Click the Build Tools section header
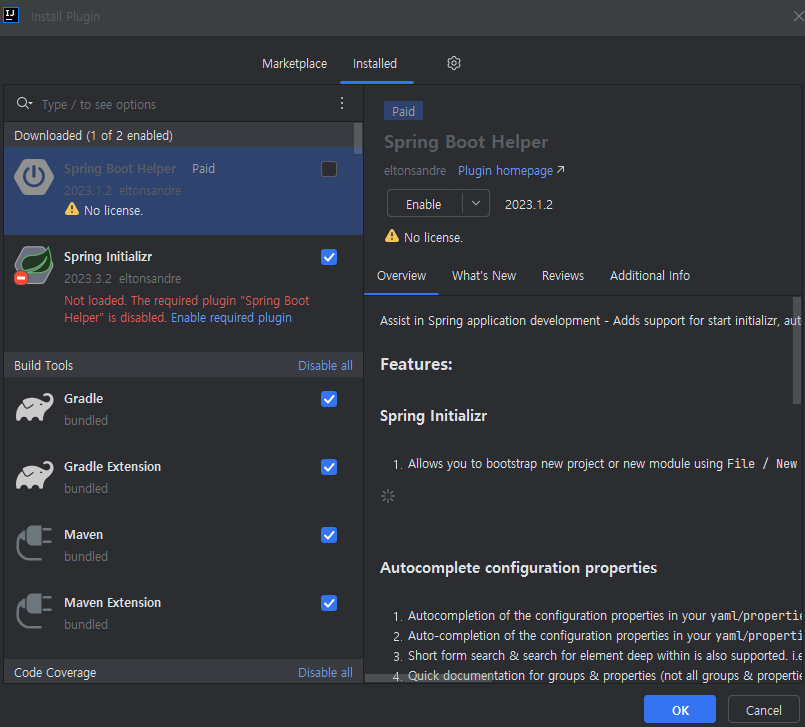 [44, 366]
